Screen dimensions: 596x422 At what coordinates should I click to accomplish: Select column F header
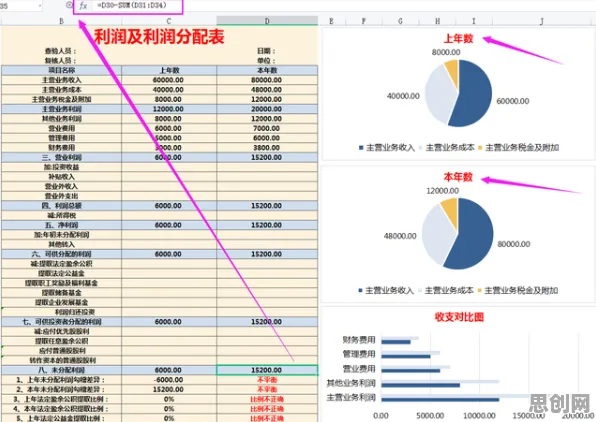click(x=364, y=21)
